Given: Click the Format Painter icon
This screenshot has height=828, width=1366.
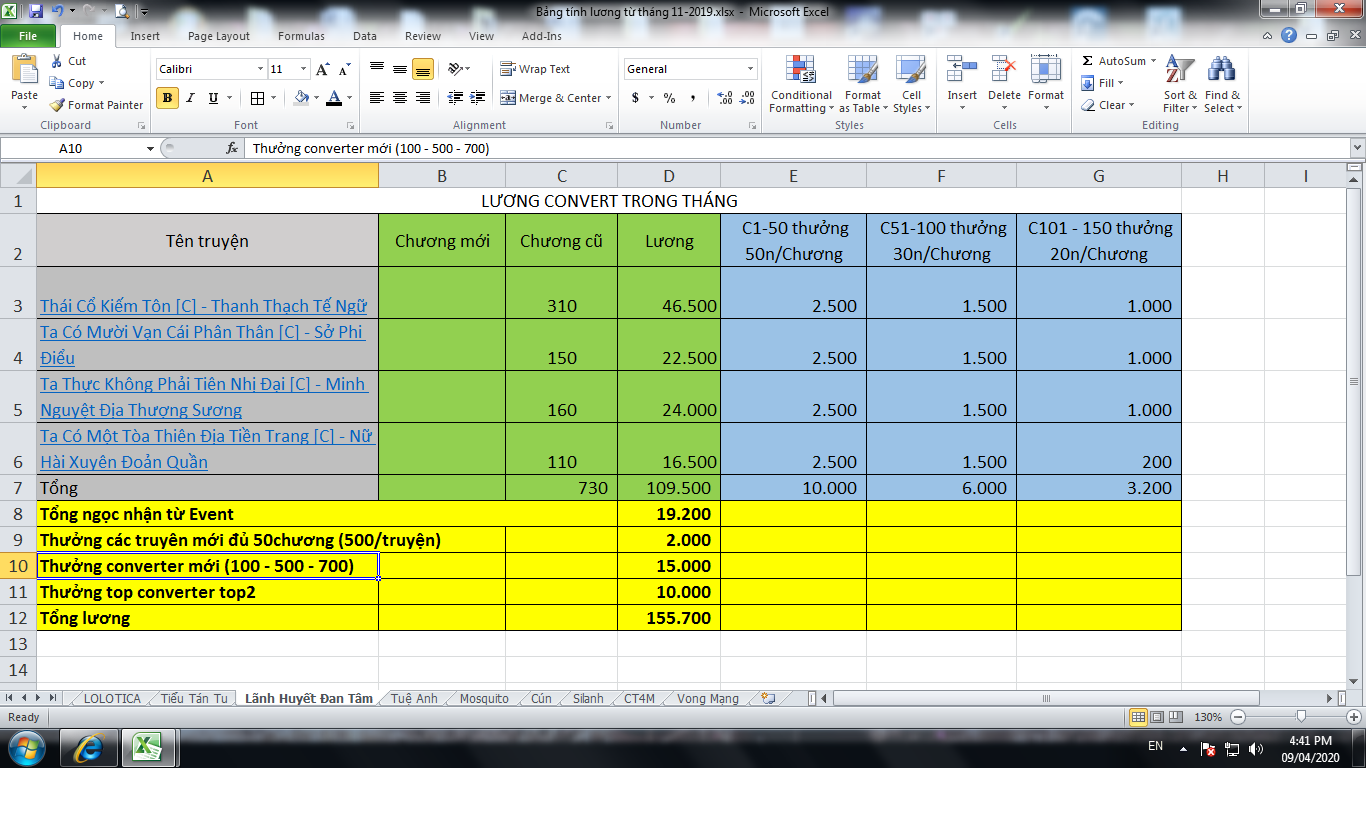Looking at the screenshot, I should click(x=58, y=105).
